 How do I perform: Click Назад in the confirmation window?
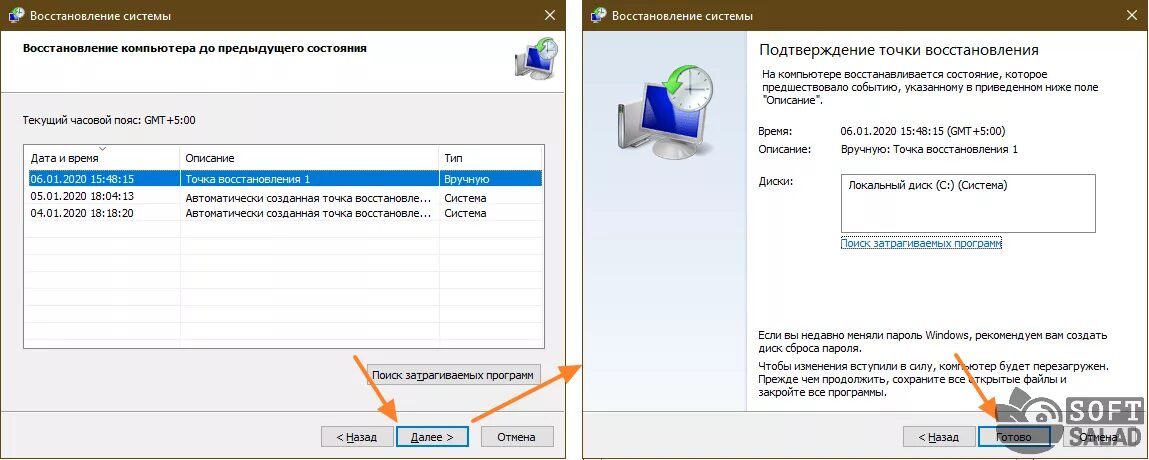point(939,437)
